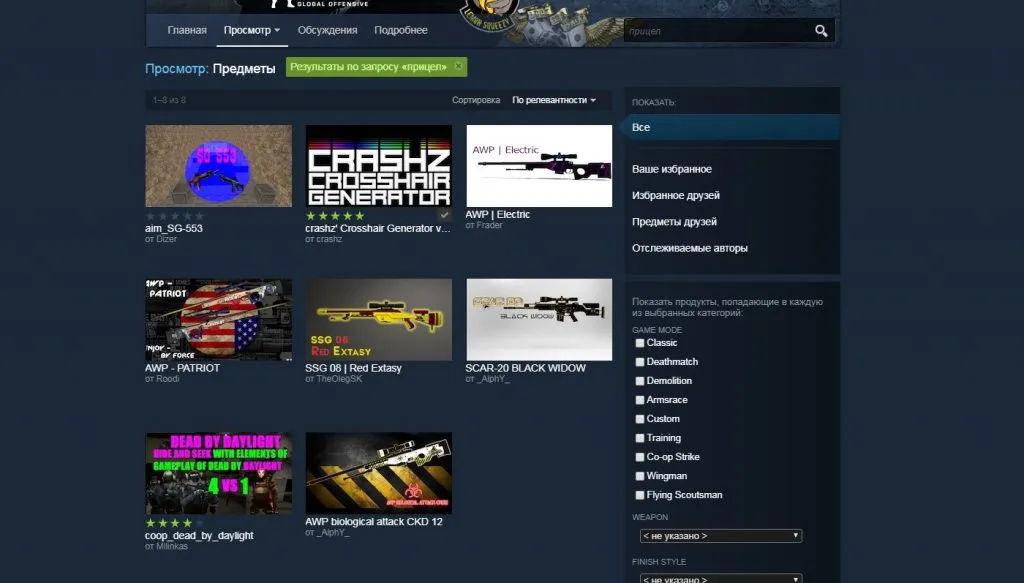The image size is (1024, 583).
Task: Expand the FINISH STYLE dropdown
Action: pyautogui.click(x=720, y=578)
